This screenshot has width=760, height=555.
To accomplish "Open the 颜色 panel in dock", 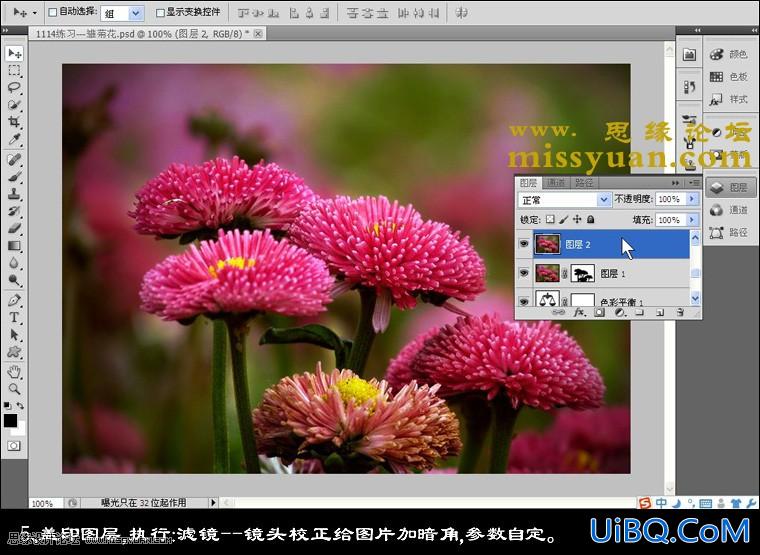I will (x=728, y=54).
